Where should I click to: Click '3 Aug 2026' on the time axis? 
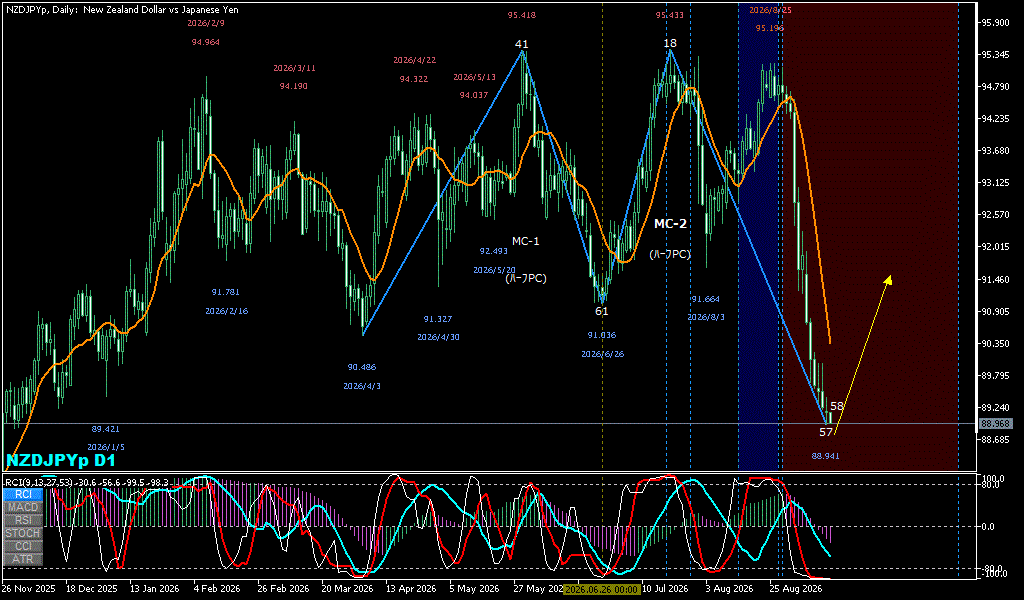729,589
